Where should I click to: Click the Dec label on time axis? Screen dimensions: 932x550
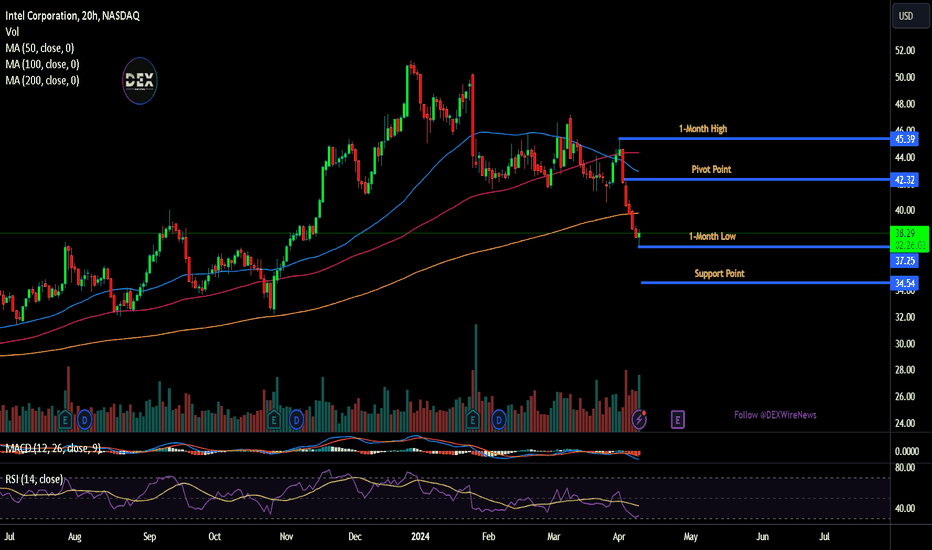[x=354, y=537]
